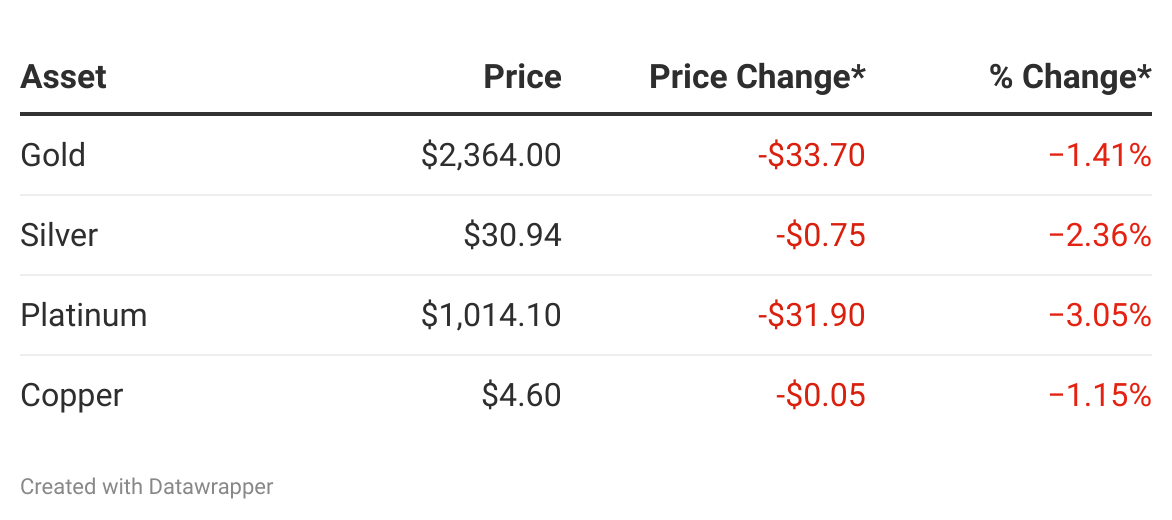Viewport: 1172px width, 520px height.
Task: Click the Silver asset name
Action: (59, 235)
